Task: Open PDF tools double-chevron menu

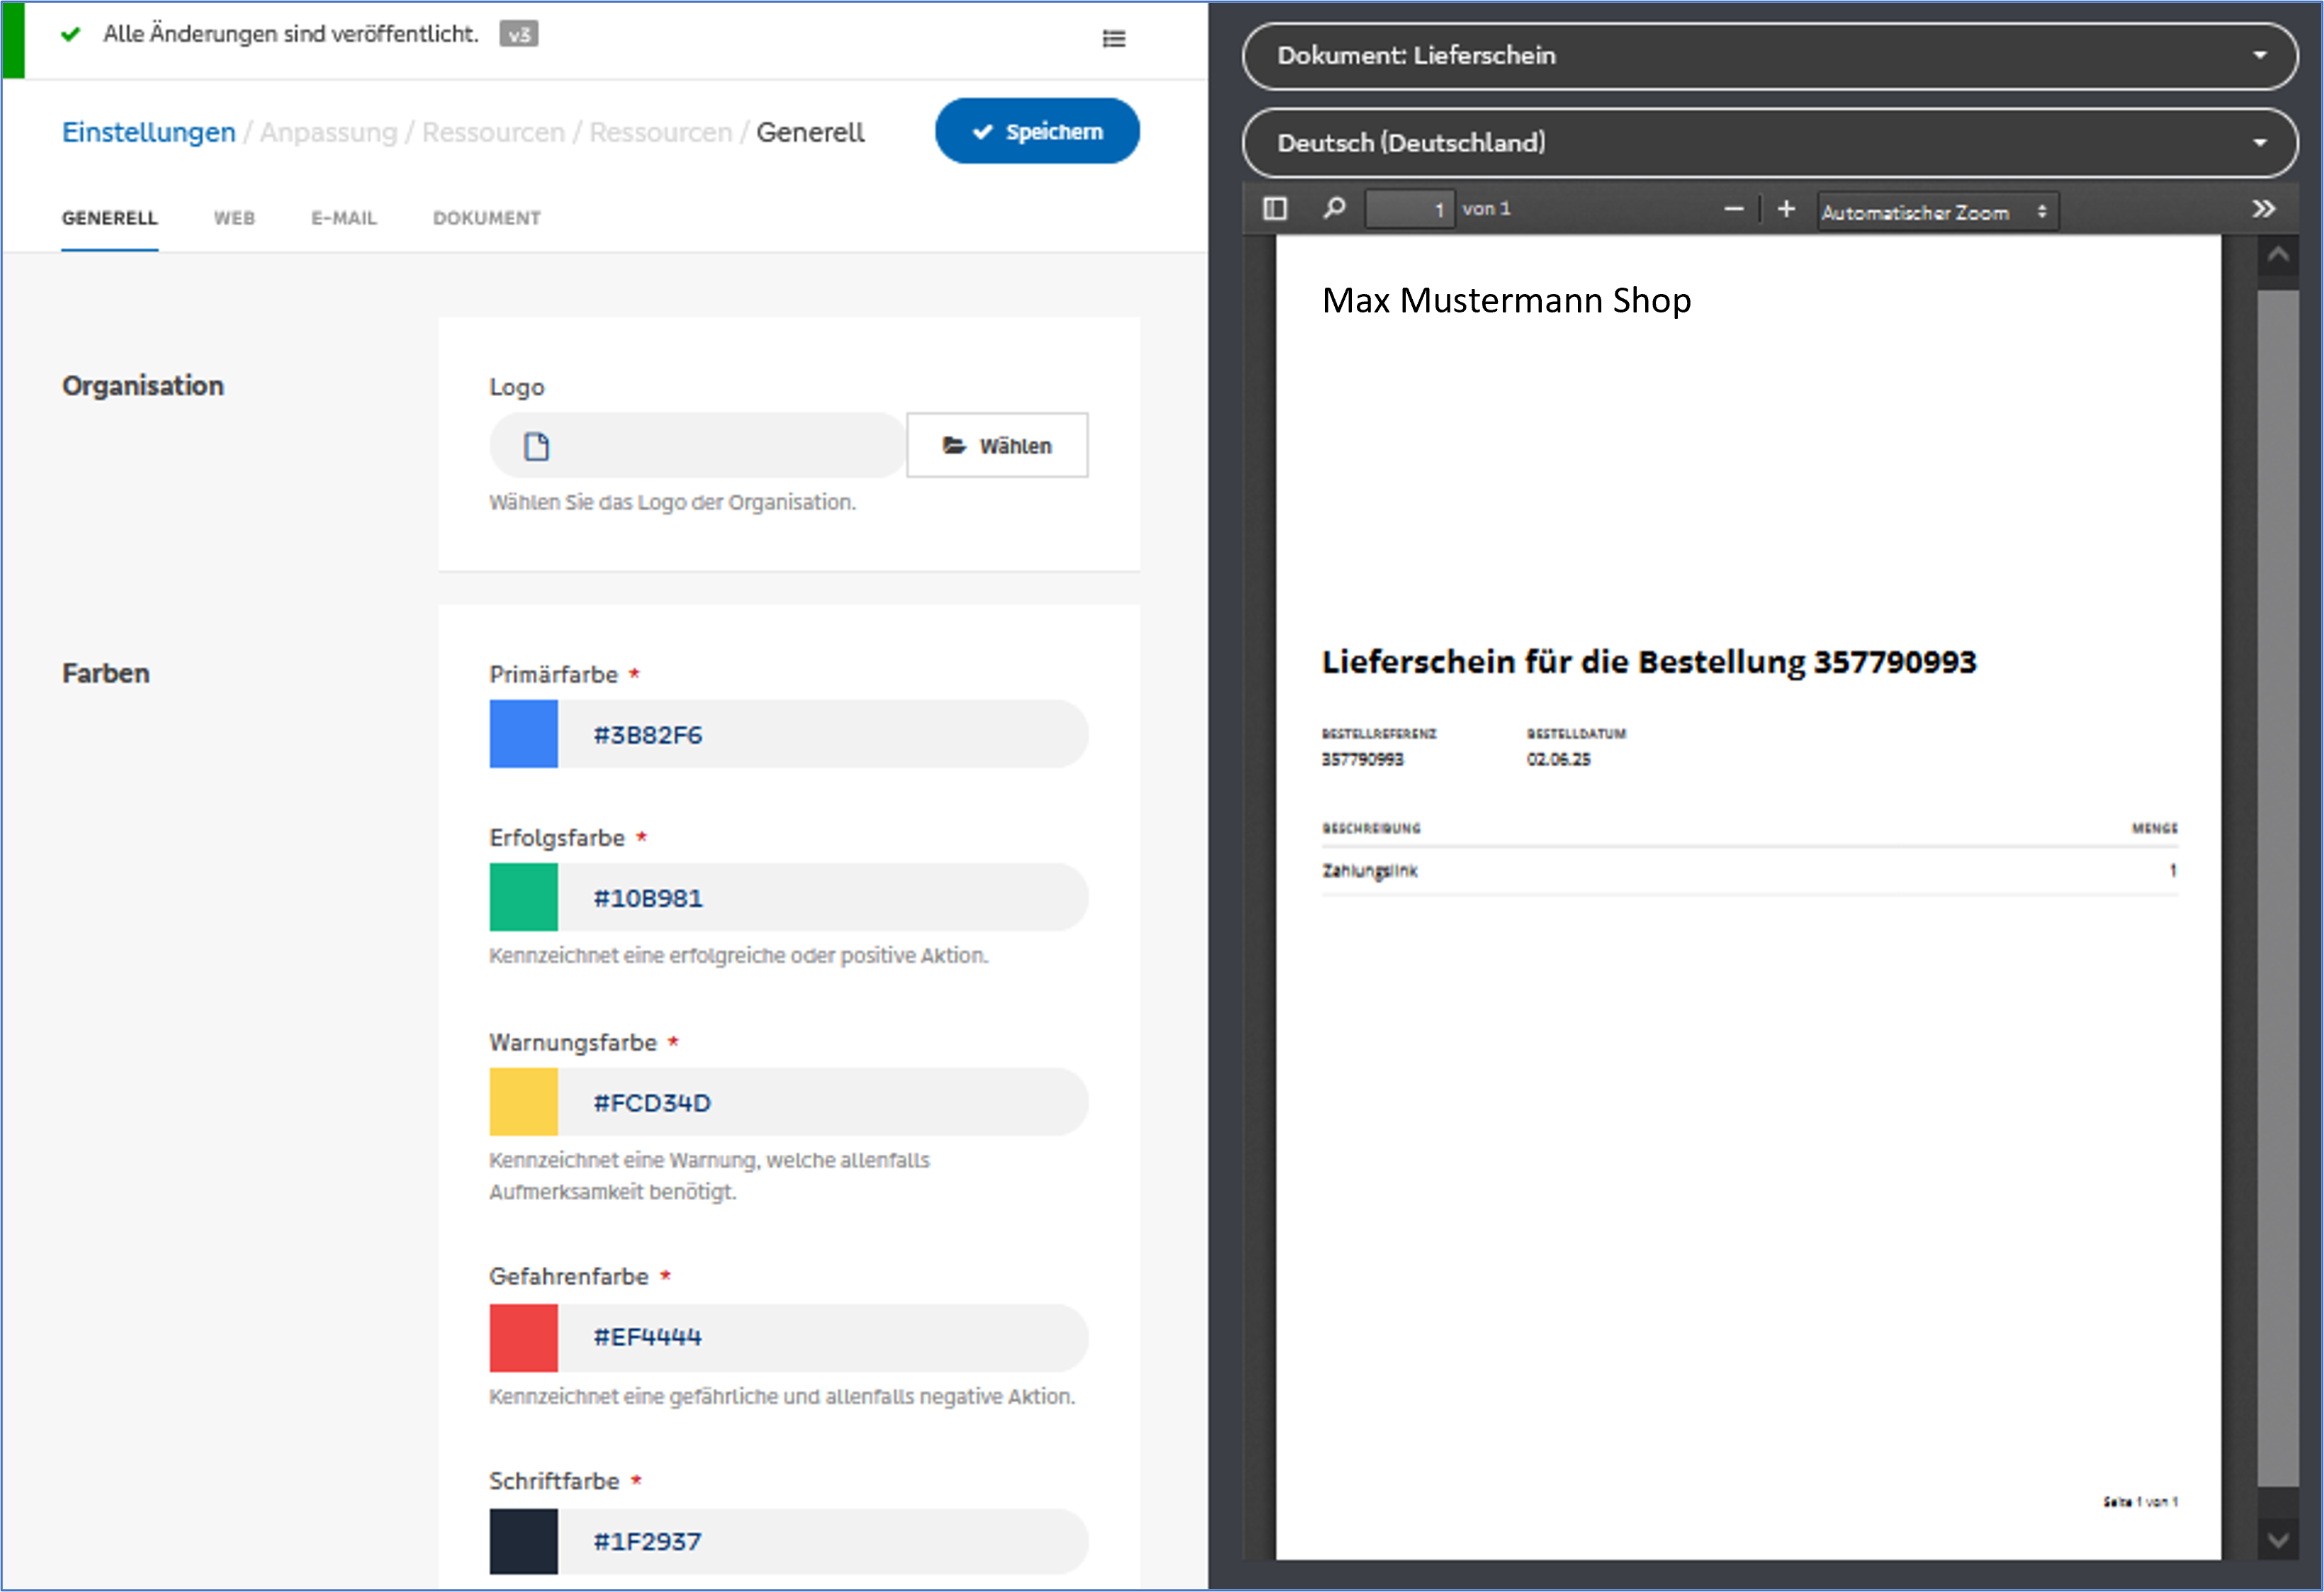Action: [x=2263, y=209]
